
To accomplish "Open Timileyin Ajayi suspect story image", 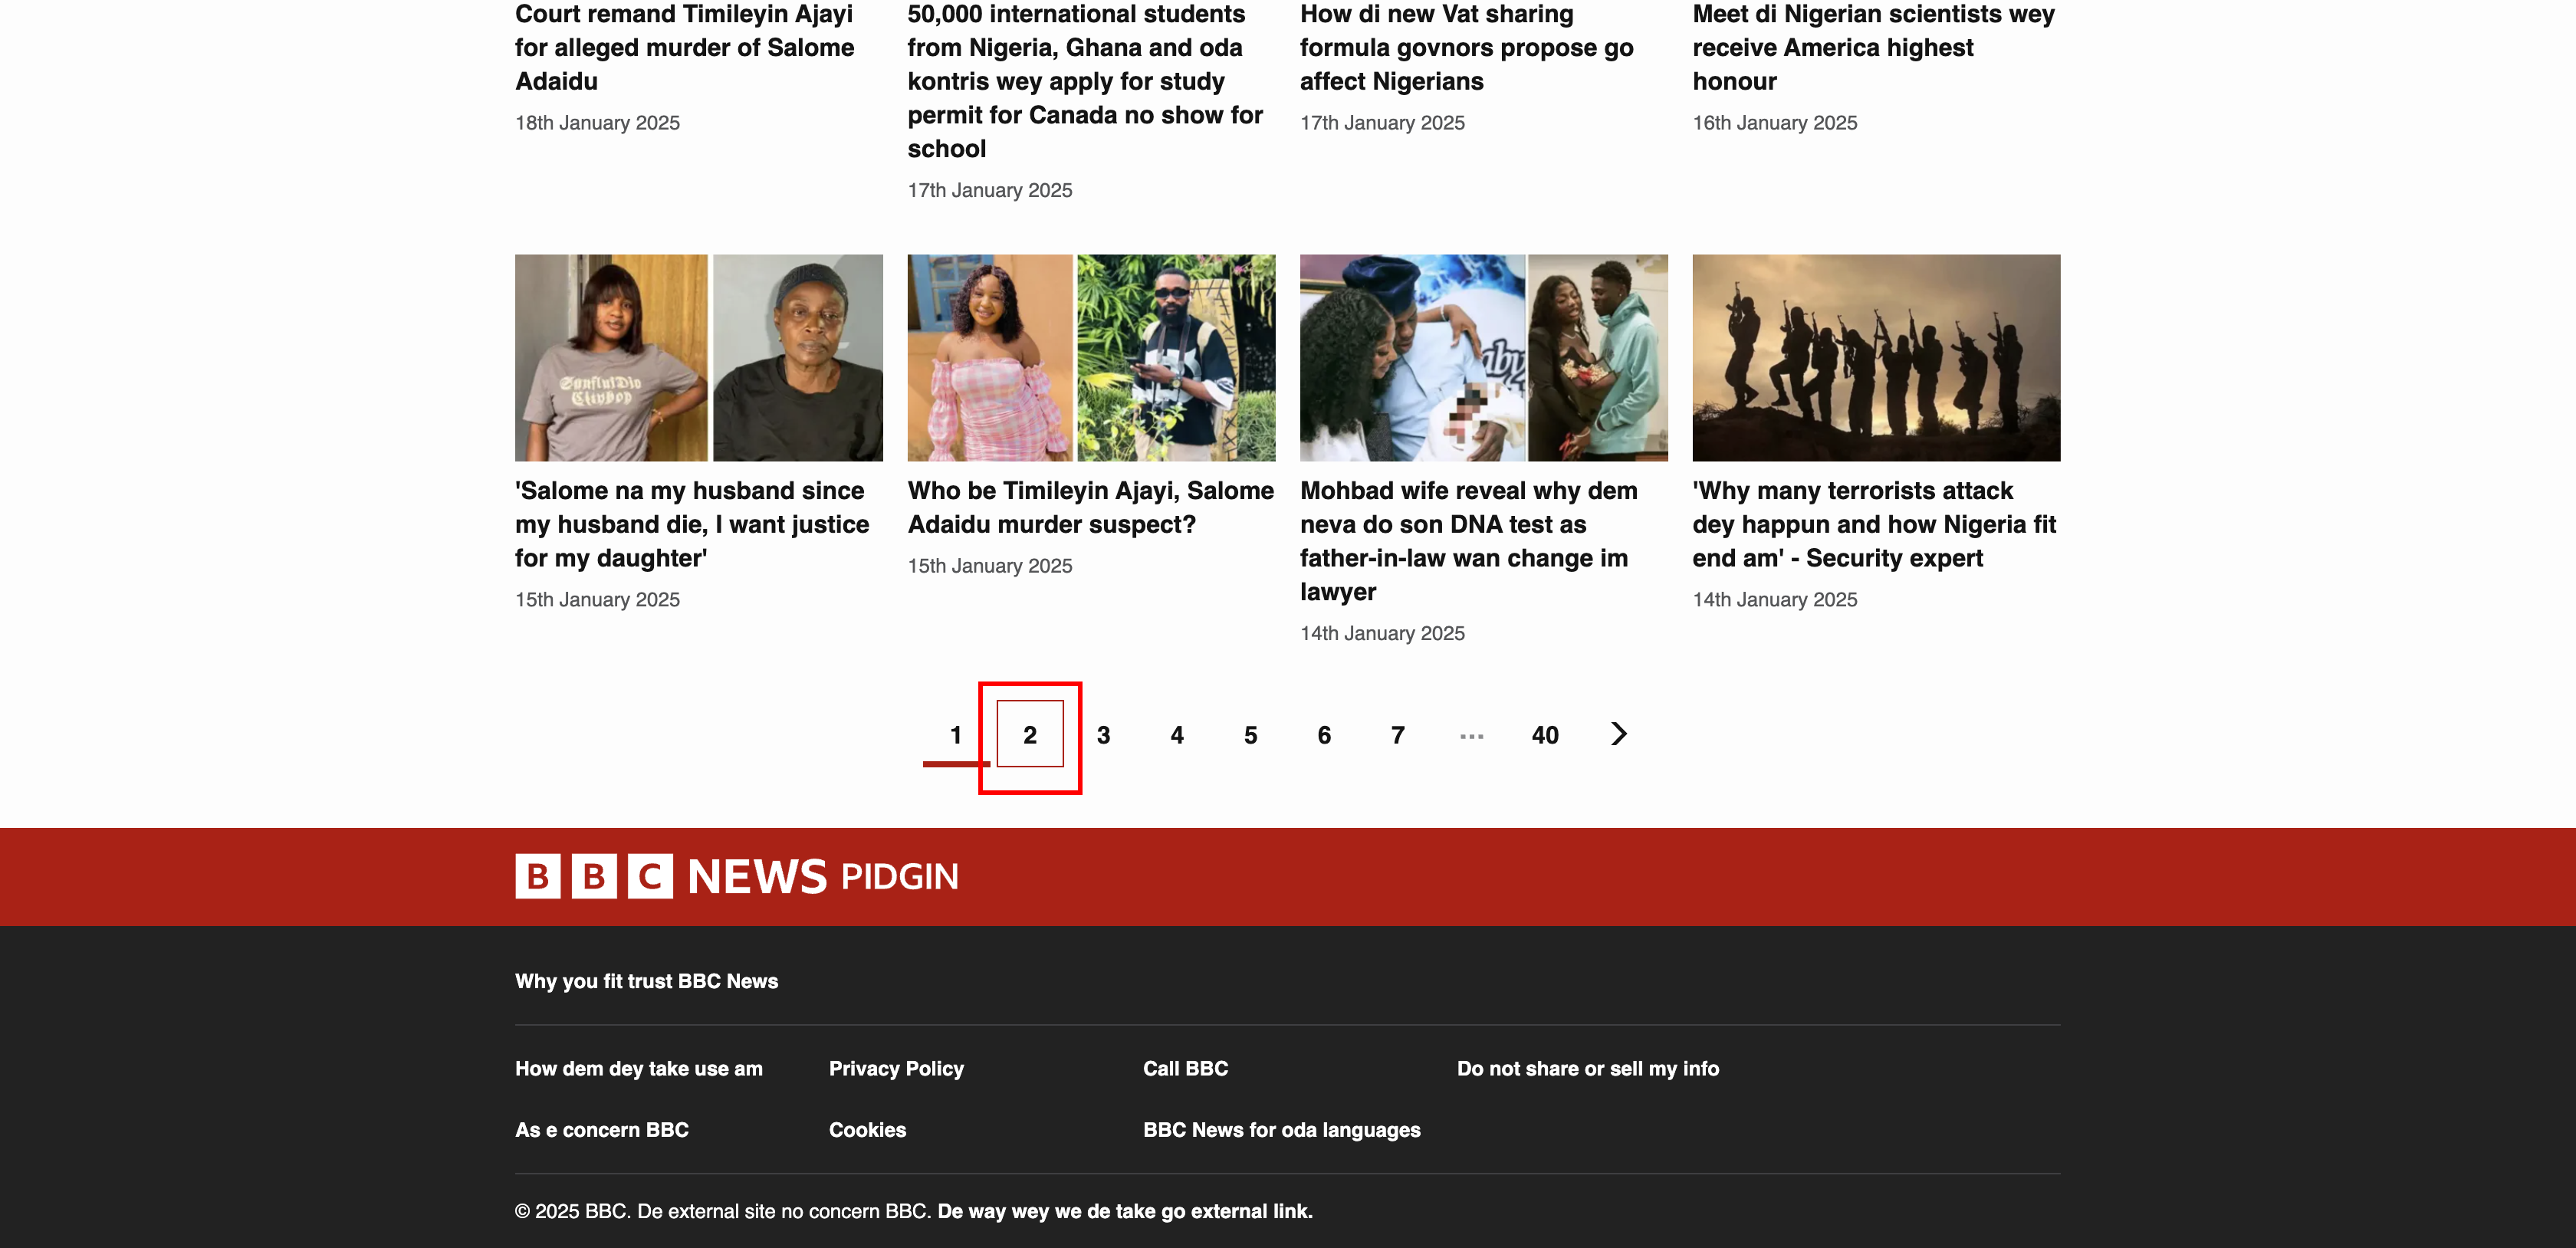I will click(x=1090, y=357).
